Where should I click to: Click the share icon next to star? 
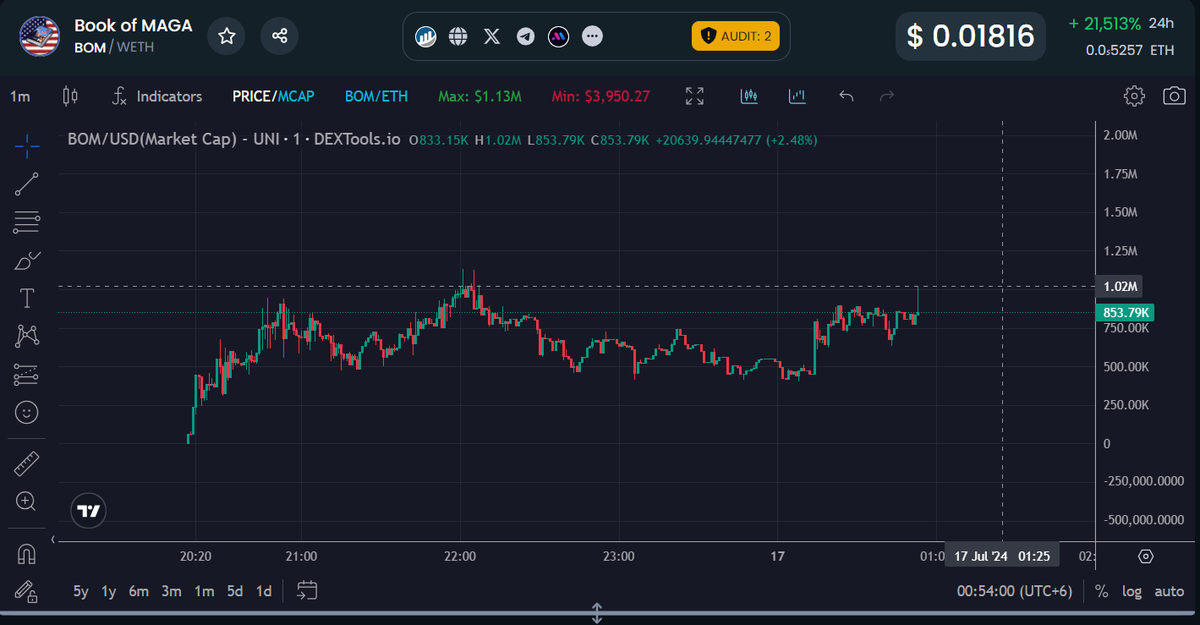(279, 36)
